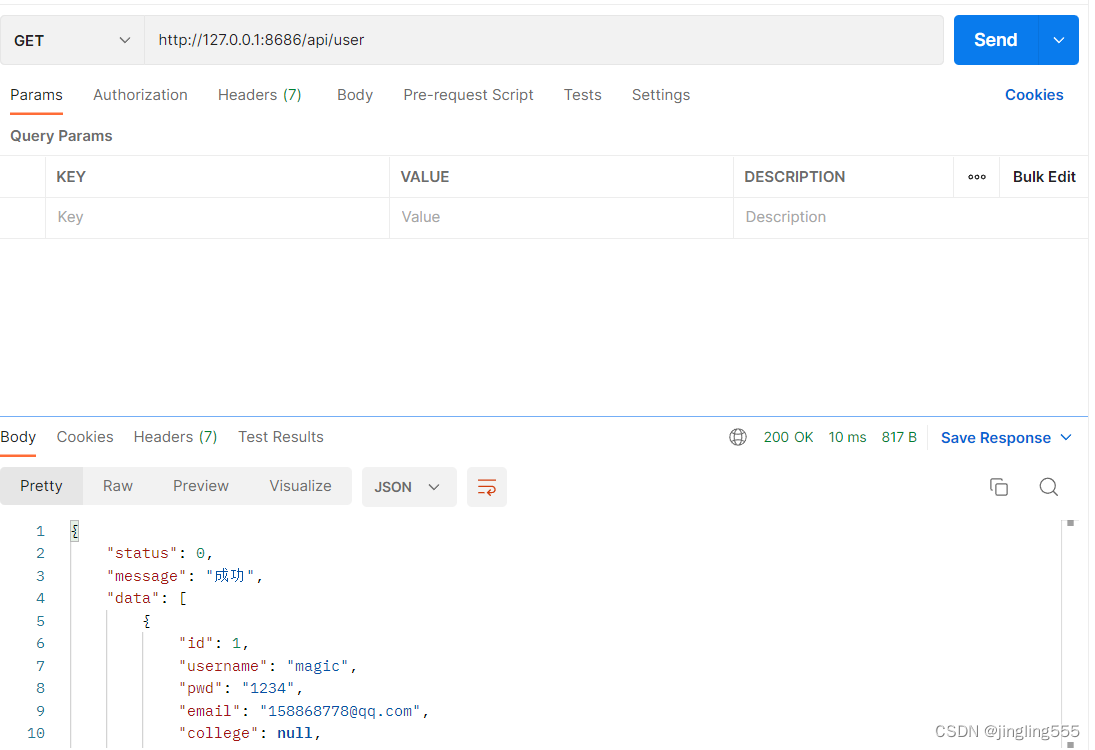Click the search response icon
The width and height of the screenshot is (1095, 750).
1048,487
